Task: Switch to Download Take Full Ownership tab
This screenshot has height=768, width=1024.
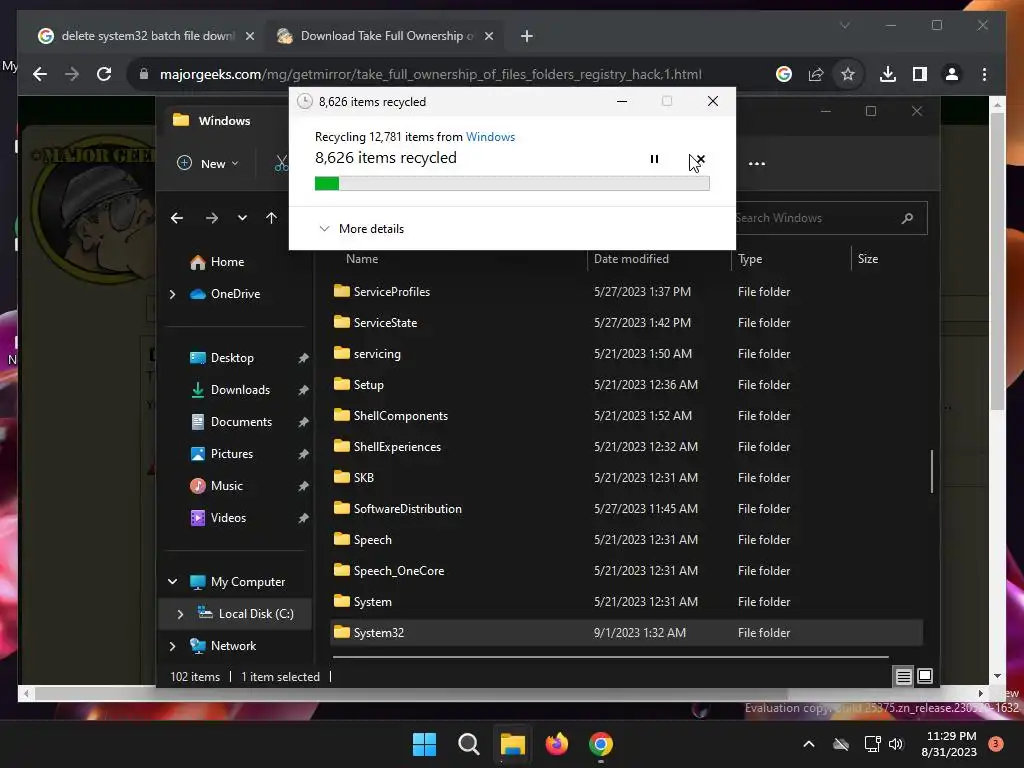Action: click(x=387, y=36)
